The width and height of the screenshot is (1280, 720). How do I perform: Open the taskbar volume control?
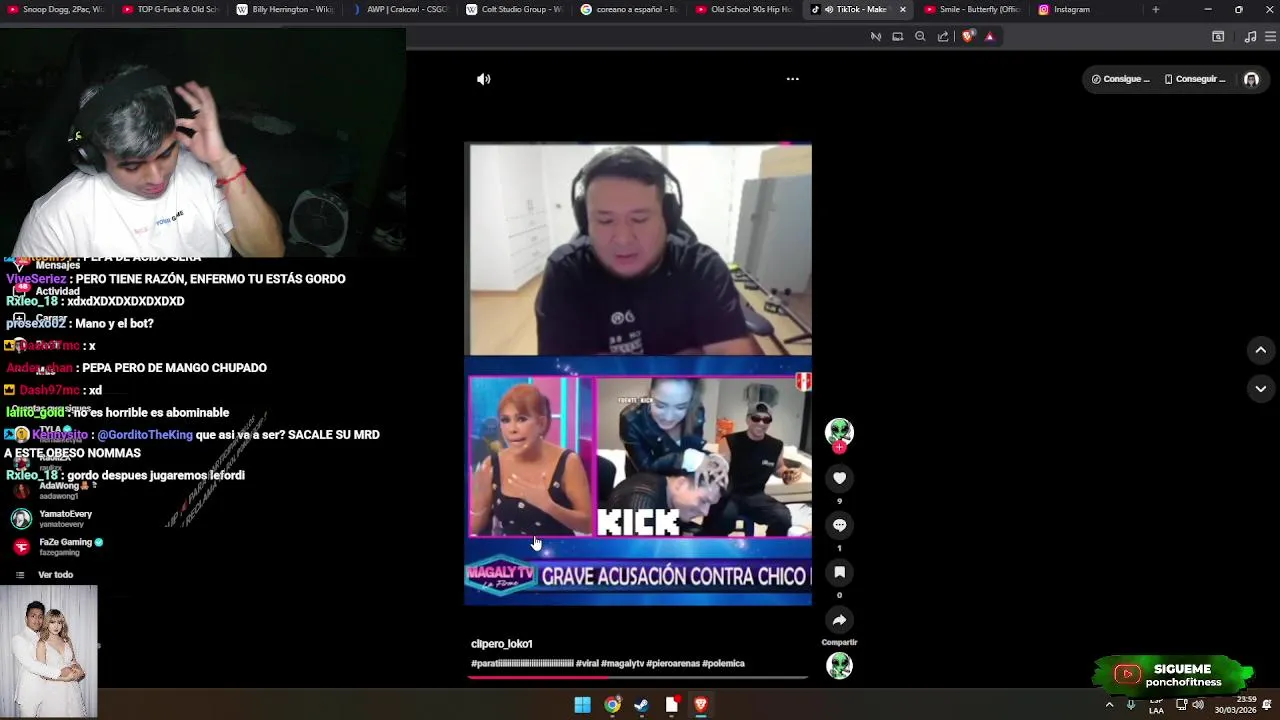point(1198,705)
